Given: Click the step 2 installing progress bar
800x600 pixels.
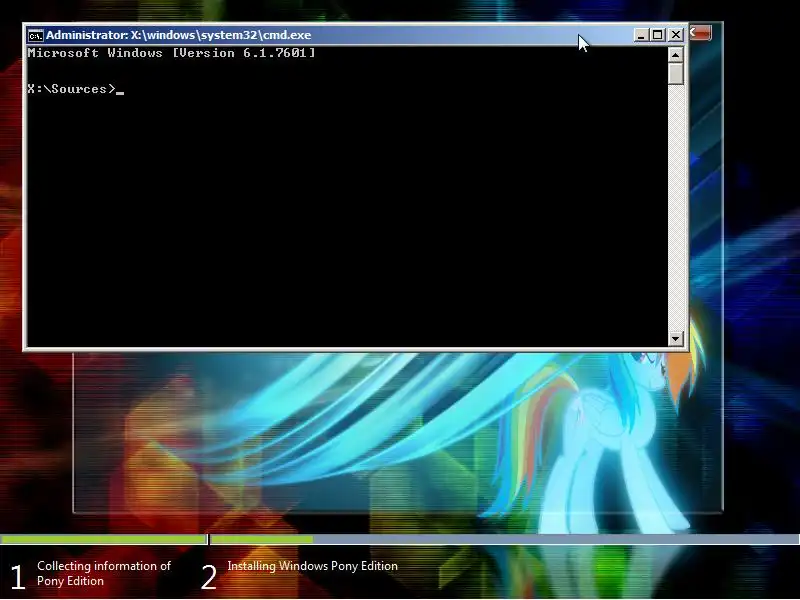Looking at the screenshot, I should (505, 539).
